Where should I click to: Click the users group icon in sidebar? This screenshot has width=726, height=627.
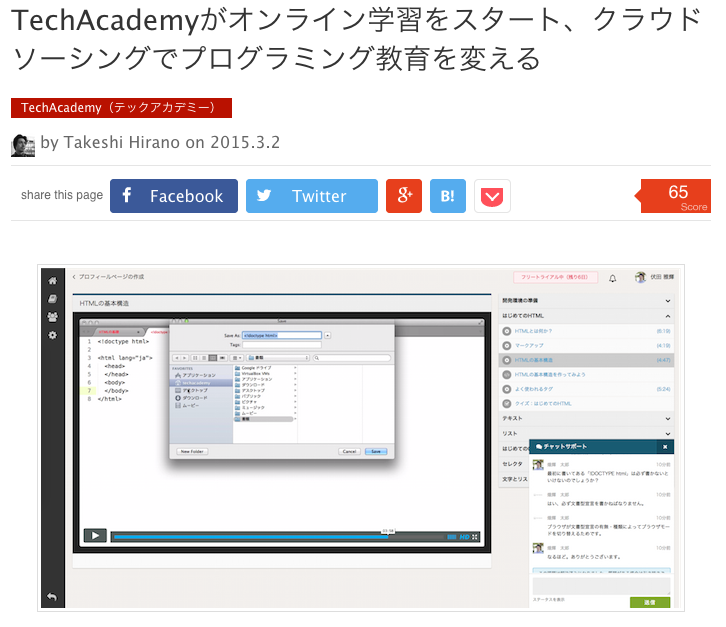coord(53,317)
